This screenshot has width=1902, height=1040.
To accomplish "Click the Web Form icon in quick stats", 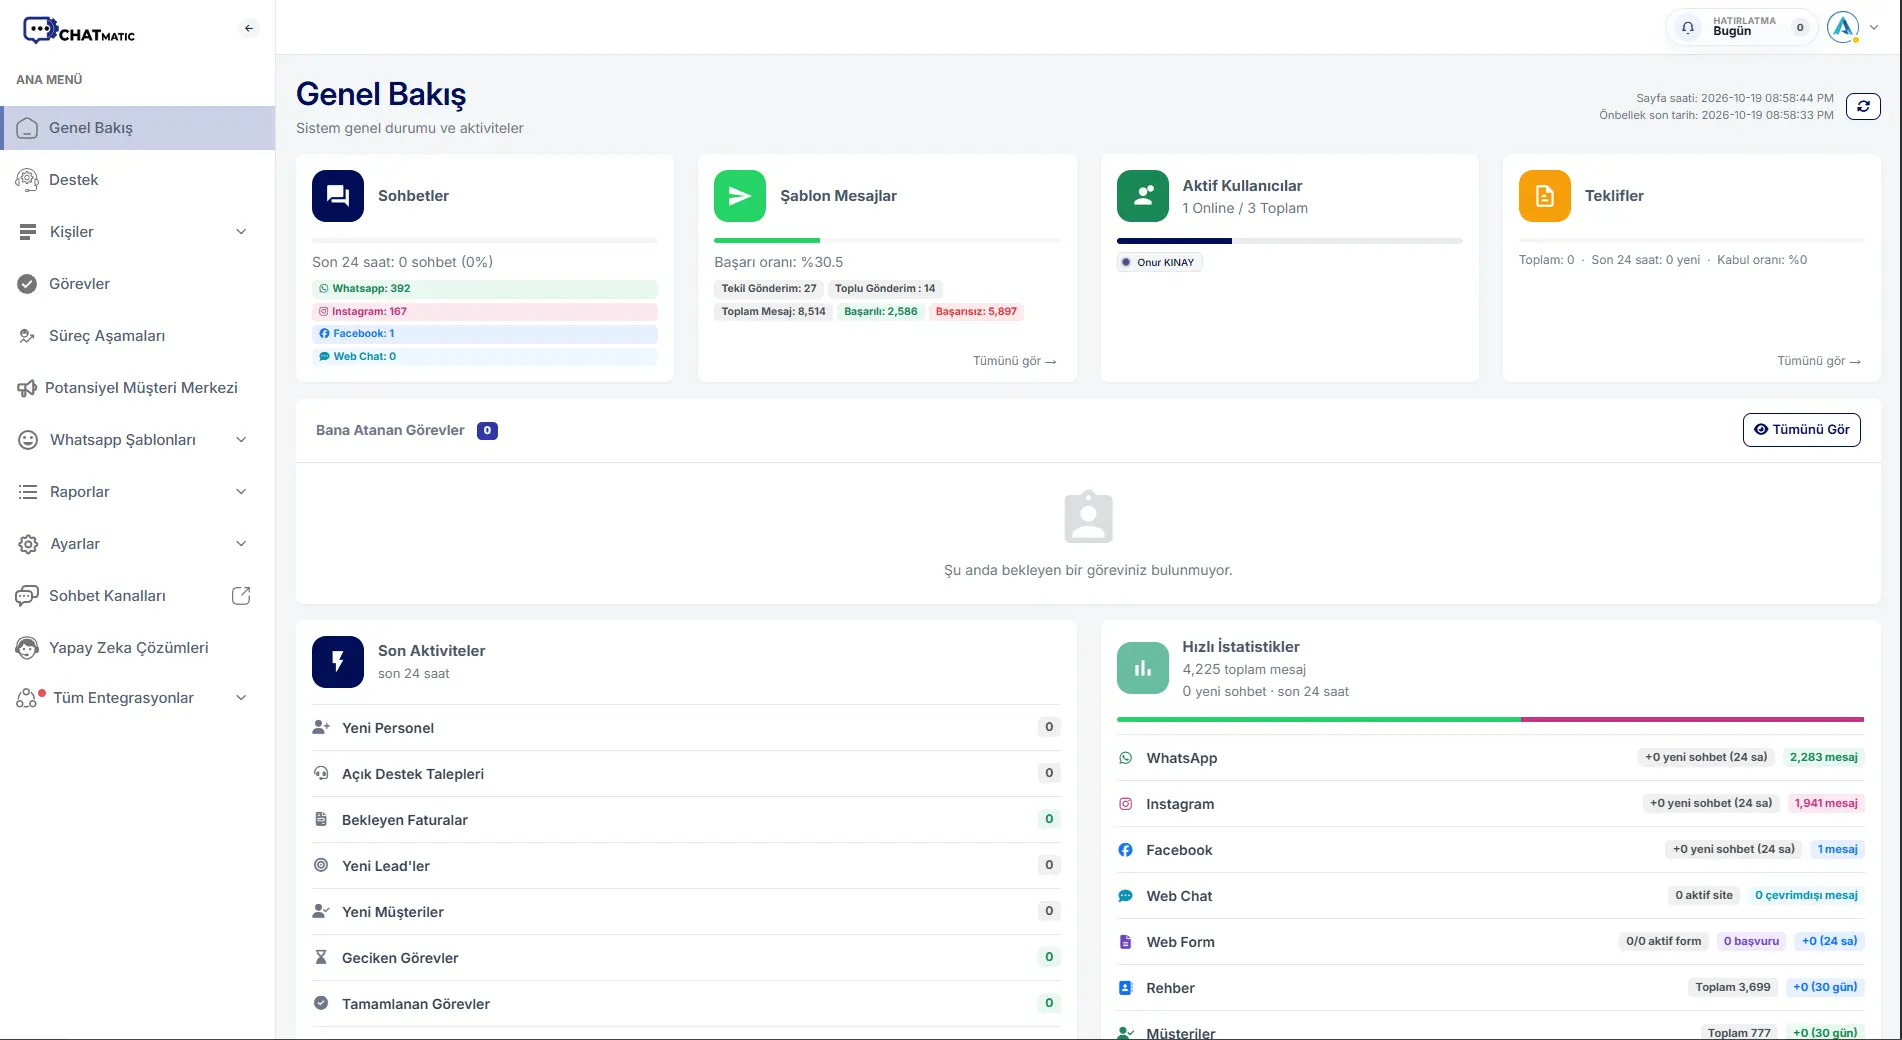I will [x=1126, y=942].
